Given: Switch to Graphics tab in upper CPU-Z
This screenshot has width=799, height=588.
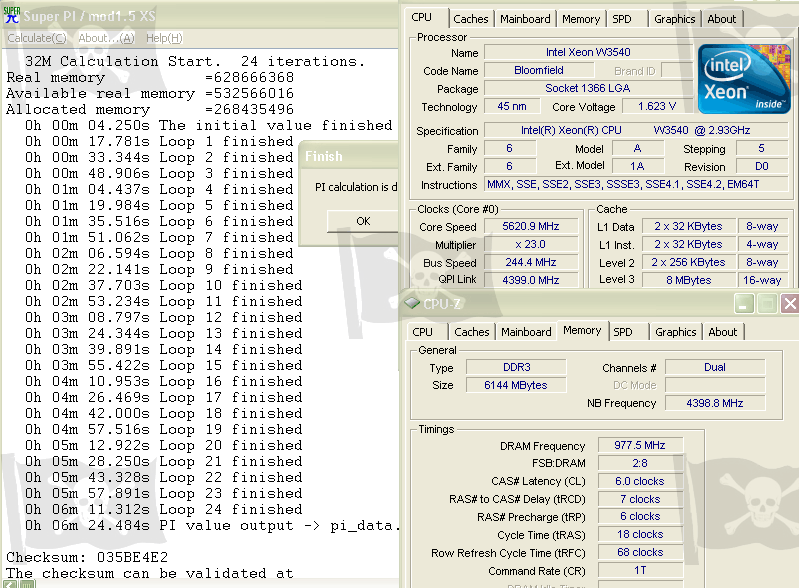Looking at the screenshot, I should [674, 19].
